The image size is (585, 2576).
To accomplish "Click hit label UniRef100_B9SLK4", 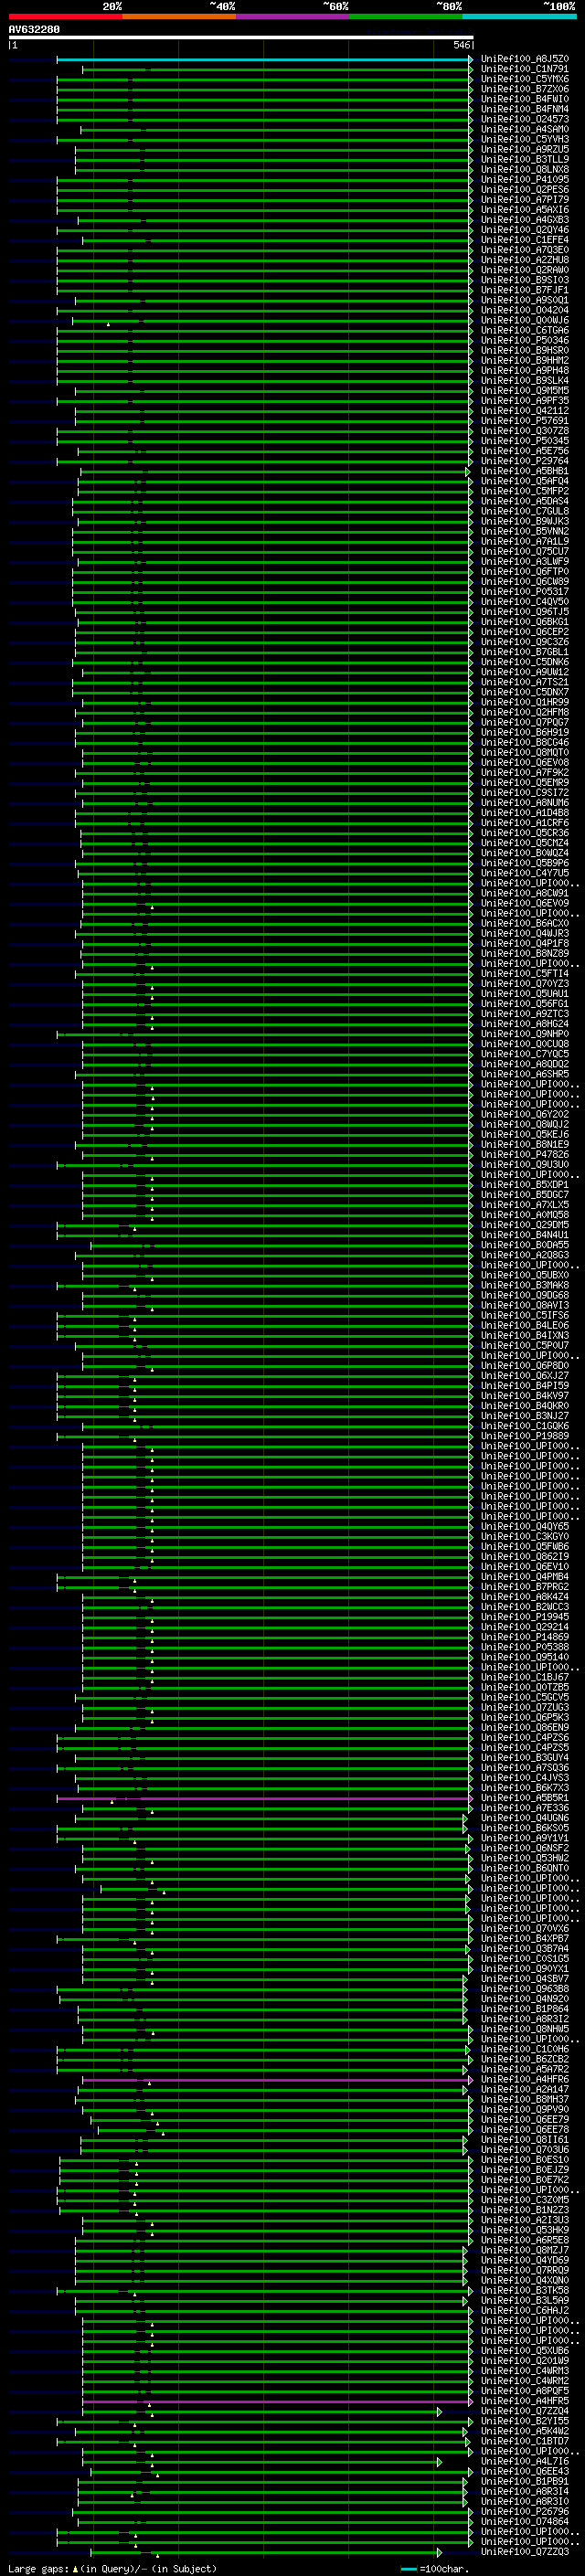I will point(525,381).
